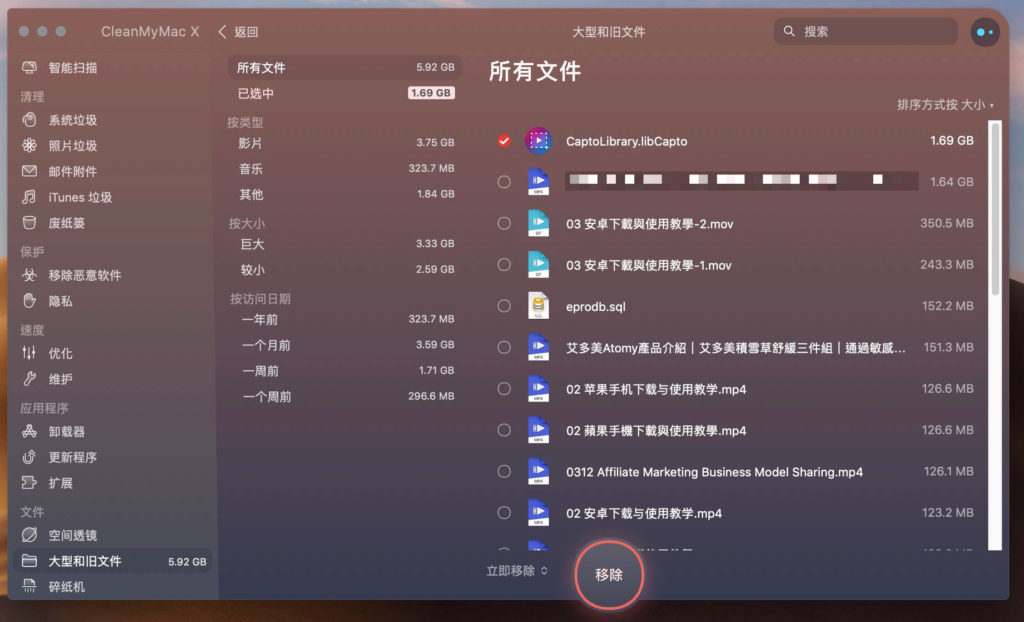Screen dimensions: 1024x622
Task: Click the file list vertical scrollbar
Action: (995, 209)
